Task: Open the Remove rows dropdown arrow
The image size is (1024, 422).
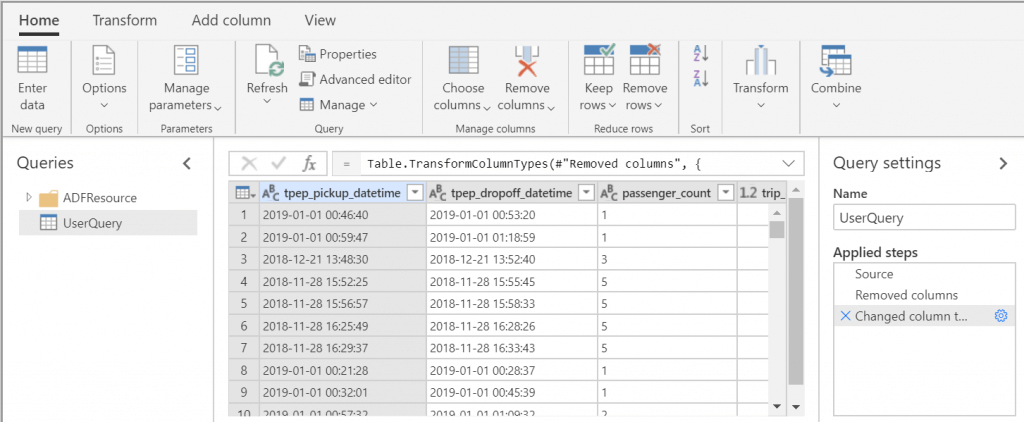Action: 658,106
